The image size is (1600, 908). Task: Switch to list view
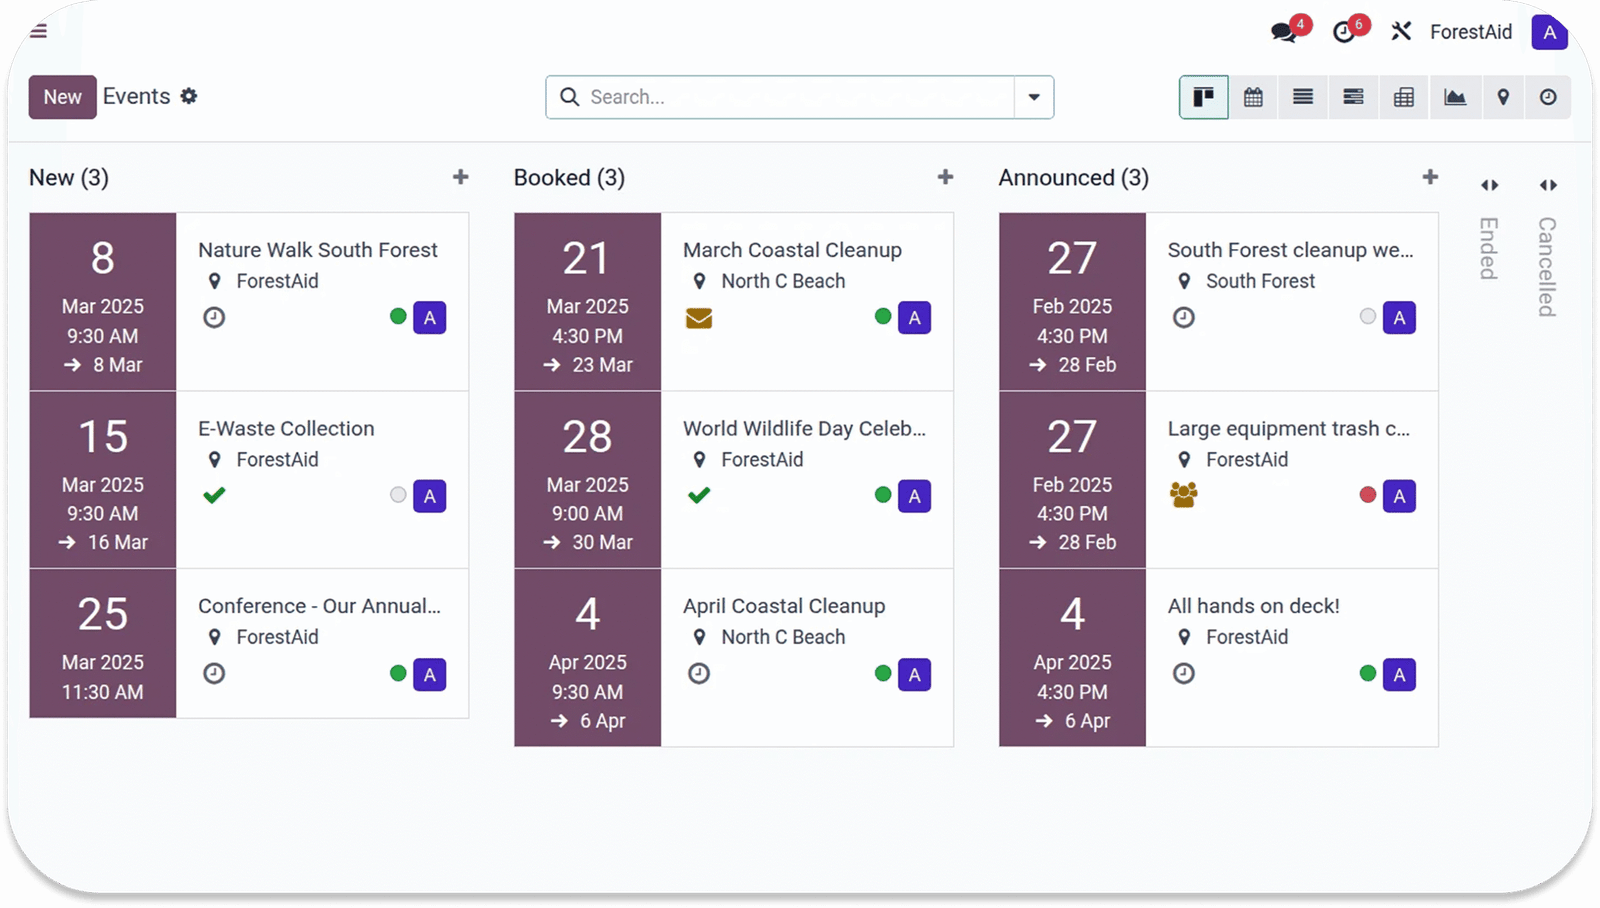(x=1303, y=97)
